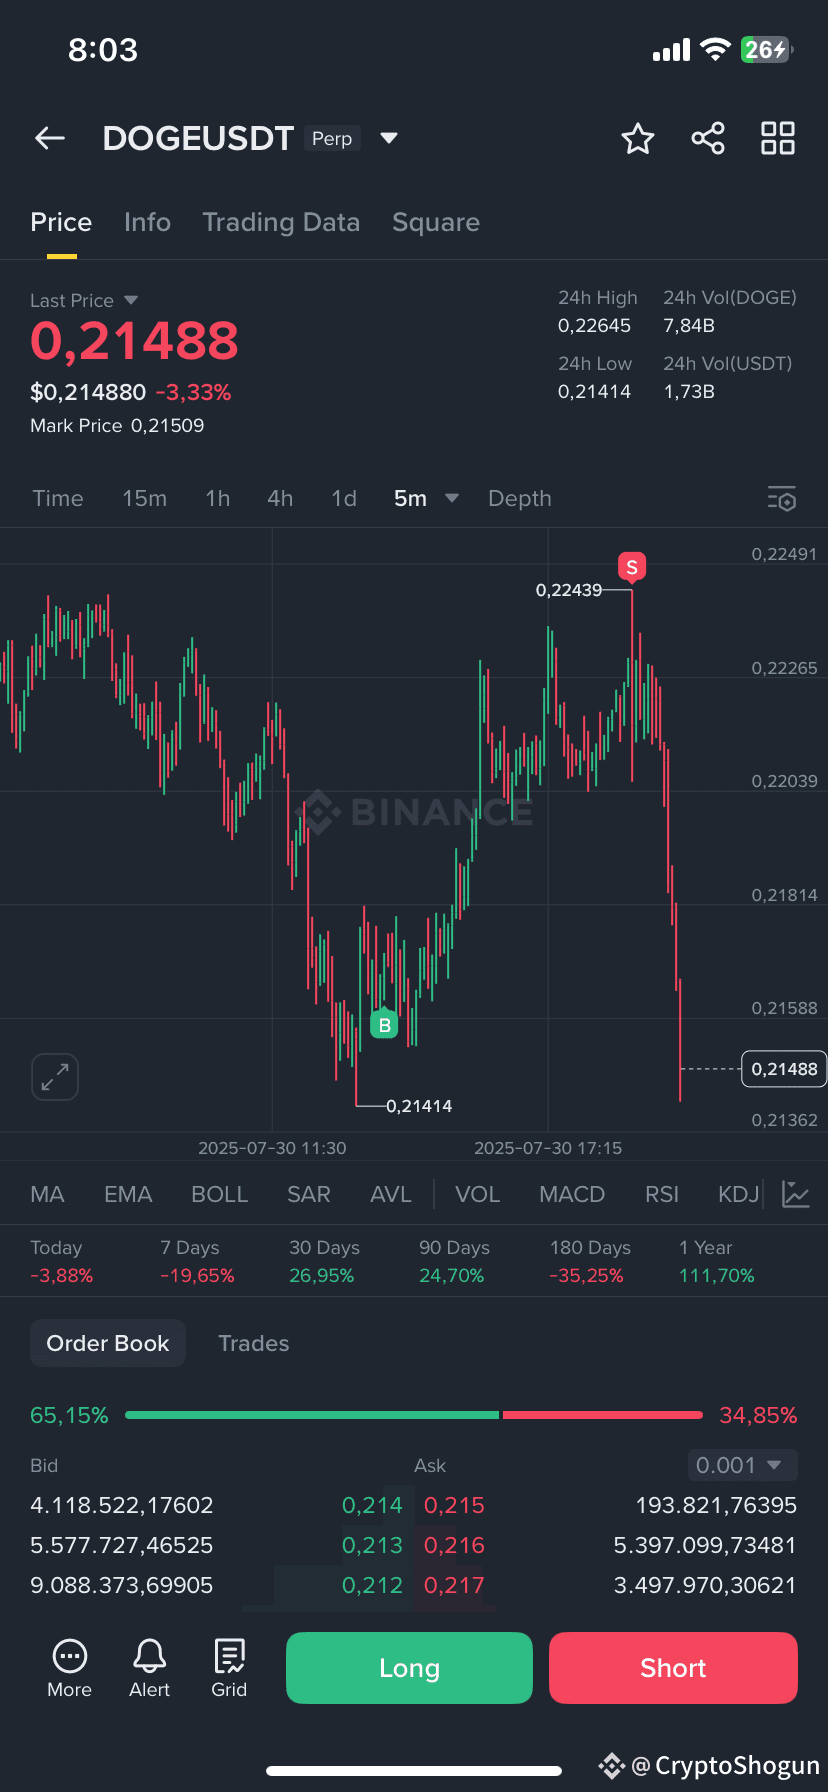Viewport: 828px width, 1792px height.
Task: Switch to the Info tab
Action: coord(147,222)
